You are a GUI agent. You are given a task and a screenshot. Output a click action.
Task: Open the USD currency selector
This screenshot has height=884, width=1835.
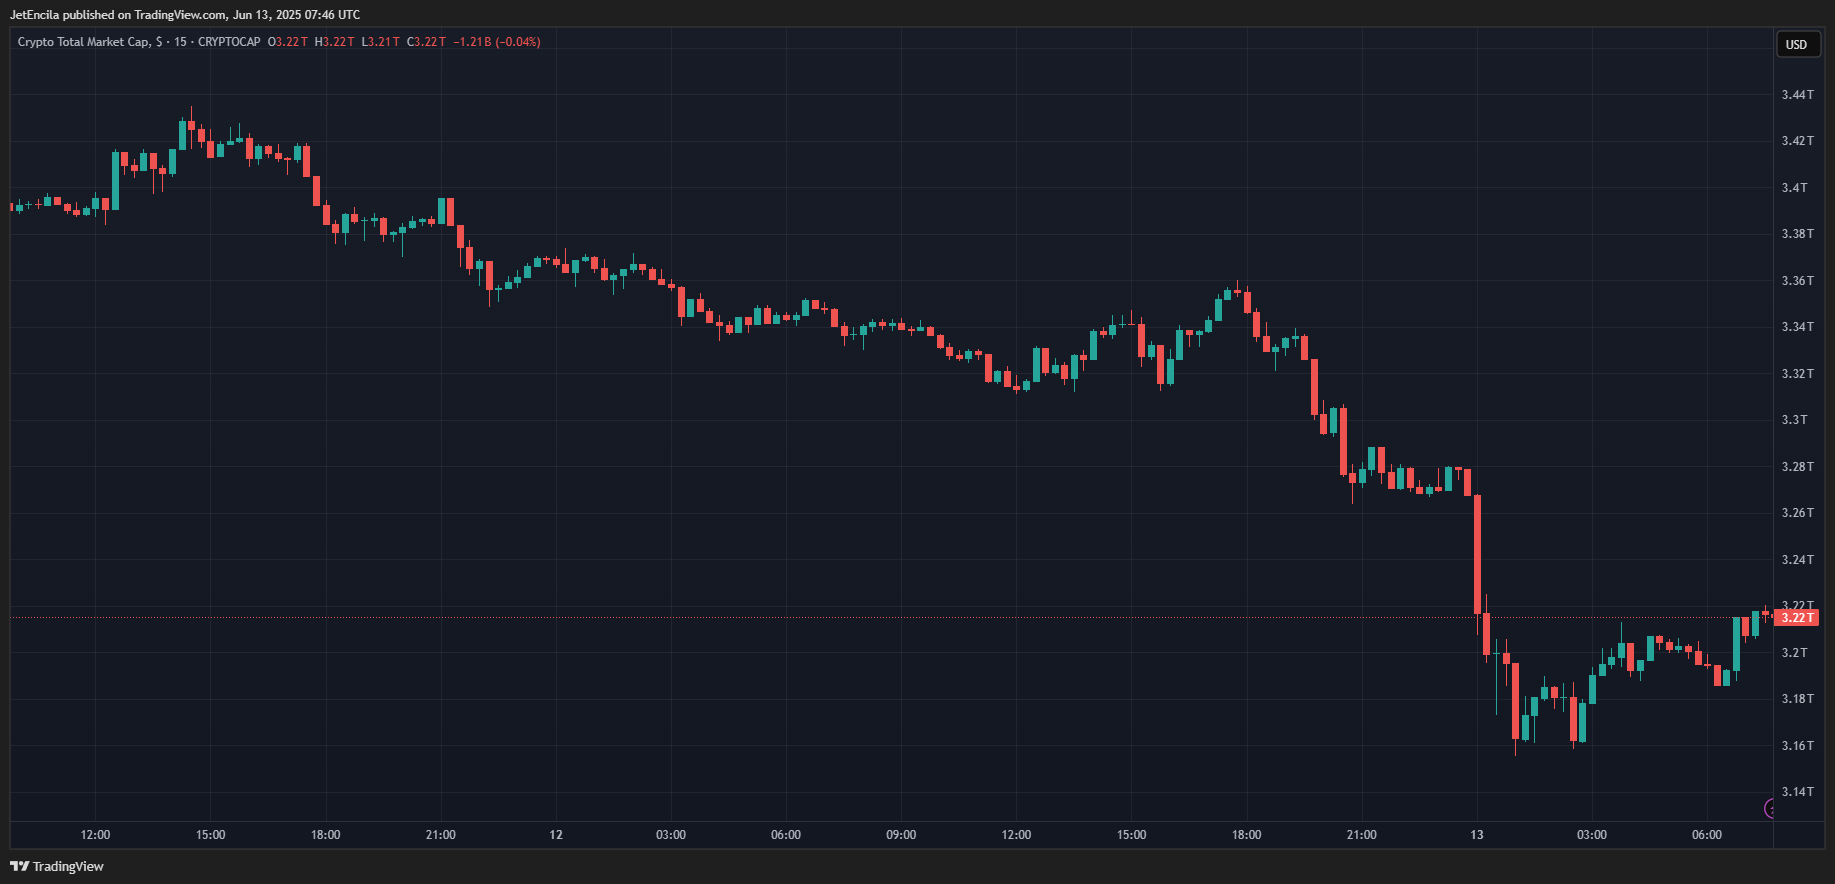1796,44
